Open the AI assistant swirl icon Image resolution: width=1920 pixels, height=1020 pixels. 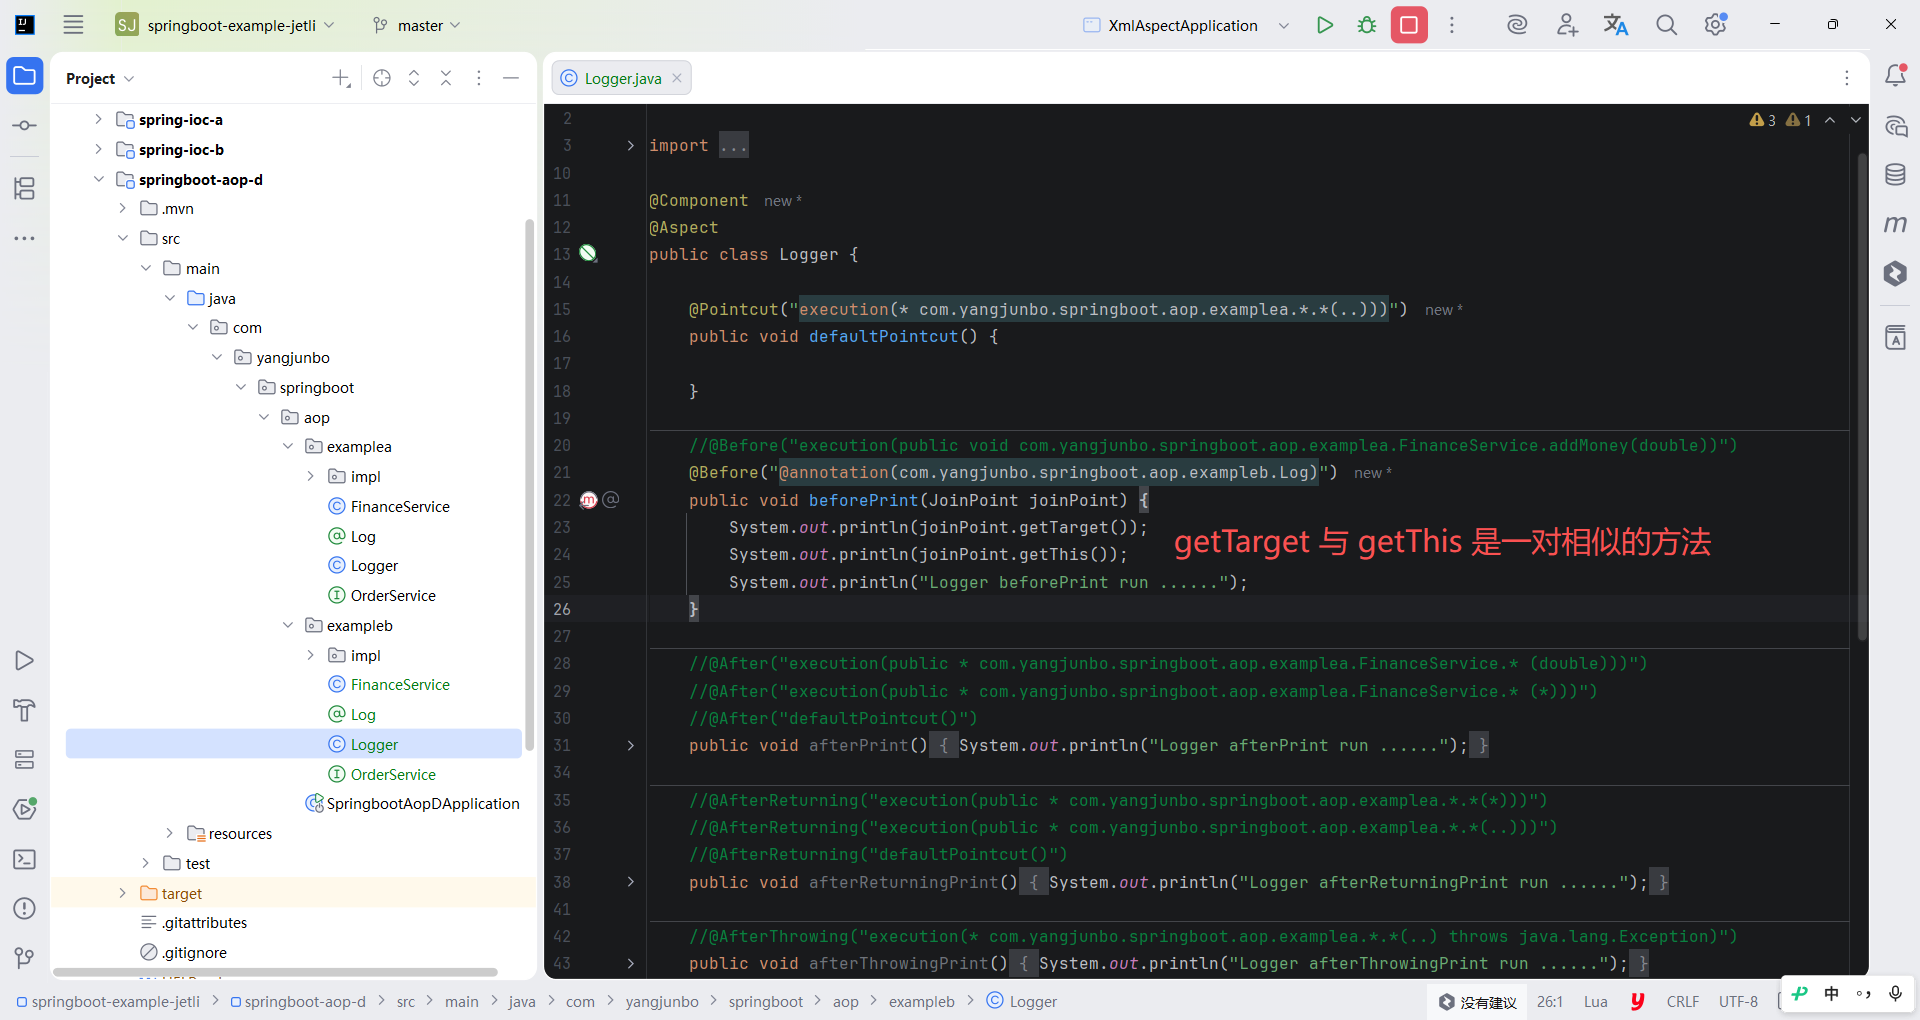pyautogui.click(x=1517, y=25)
